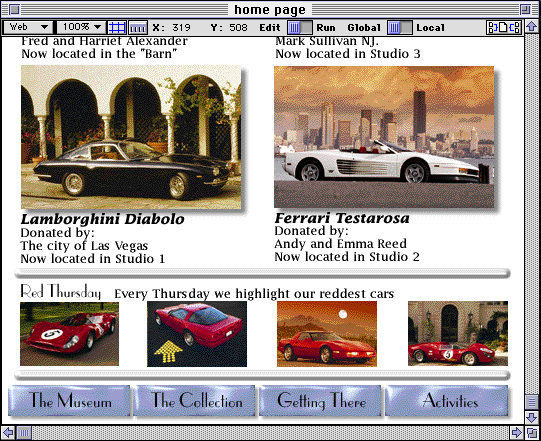Click the zoom box in title bar
541x441 pixels.
(525, 9)
